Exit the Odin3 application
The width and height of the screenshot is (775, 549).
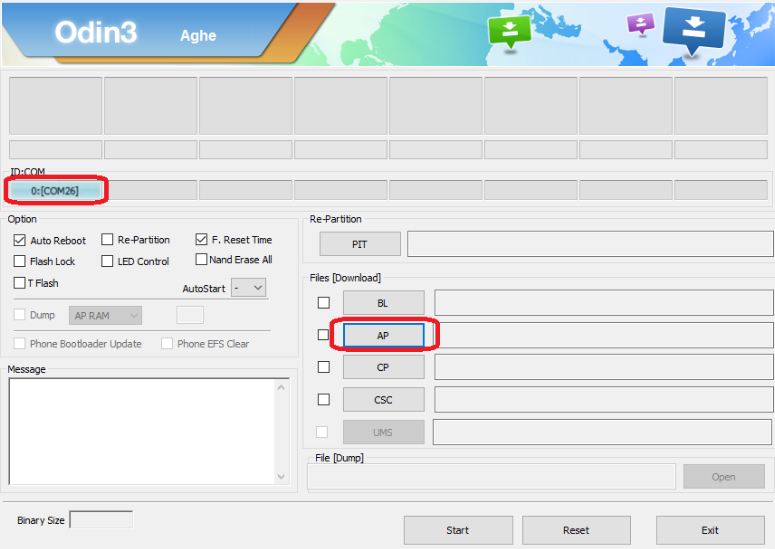pyautogui.click(x=710, y=530)
